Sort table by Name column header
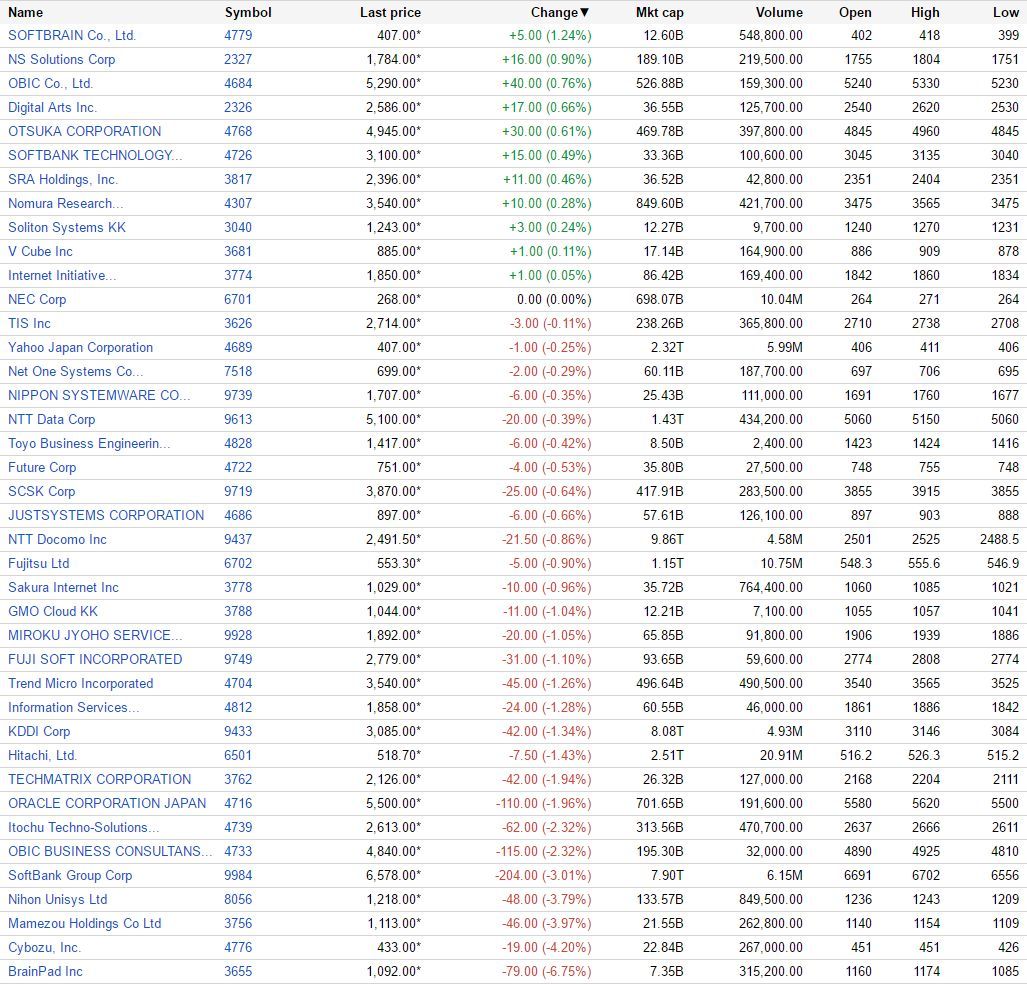1027x984 pixels. coord(26,12)
